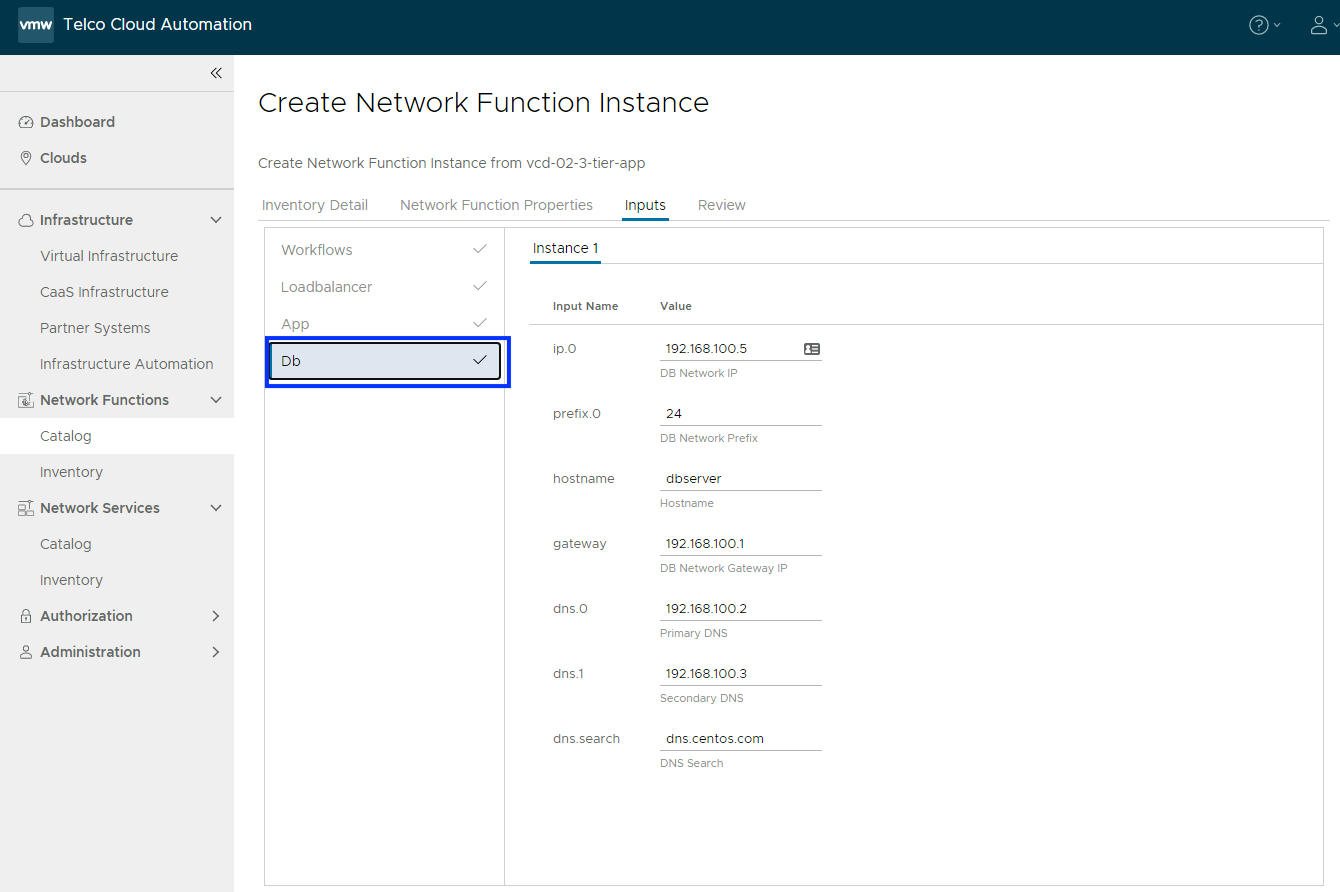Open the Network Function Properties tab
Screen dimensions: 1340x892
tap(496, 205)
